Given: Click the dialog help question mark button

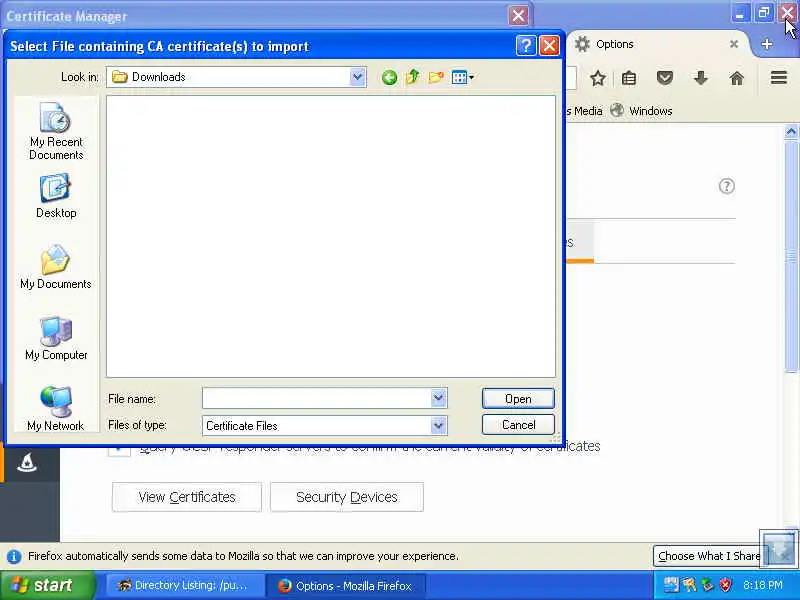Looking at the screenshot, I should click(x=526, y=46).
